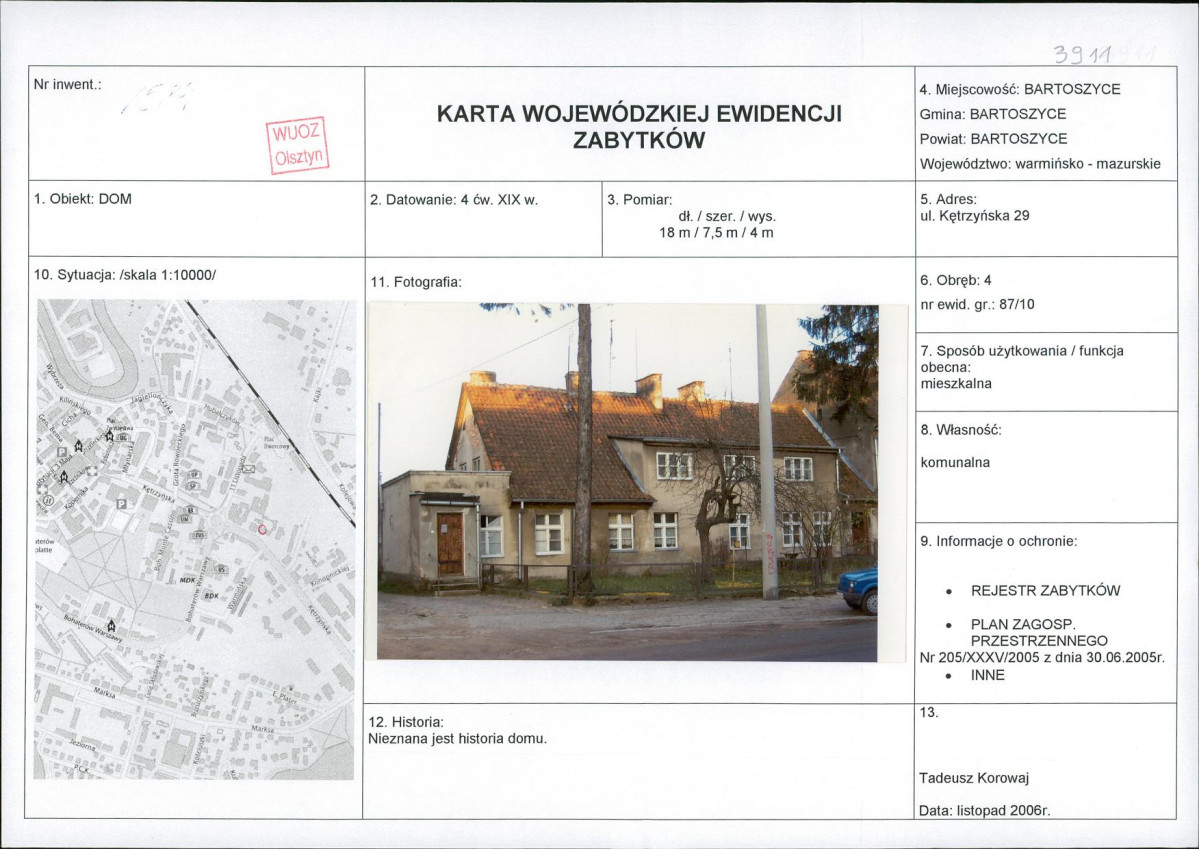Click the "REJESTR ZABYTKÓW" bullet item
This screenshot has width=1199, height=849.
coord(1045,591)
